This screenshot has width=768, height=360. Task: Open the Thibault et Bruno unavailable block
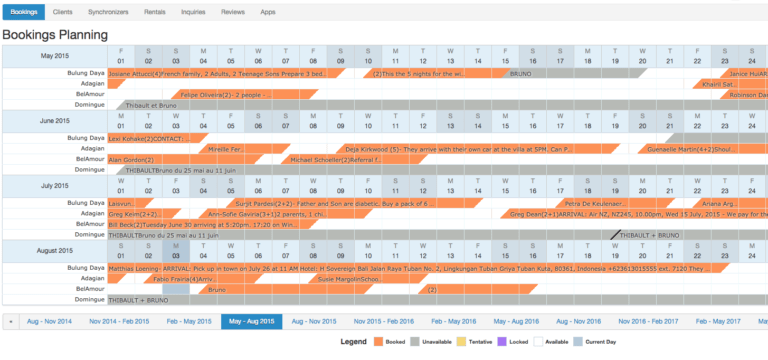point(441,105)
